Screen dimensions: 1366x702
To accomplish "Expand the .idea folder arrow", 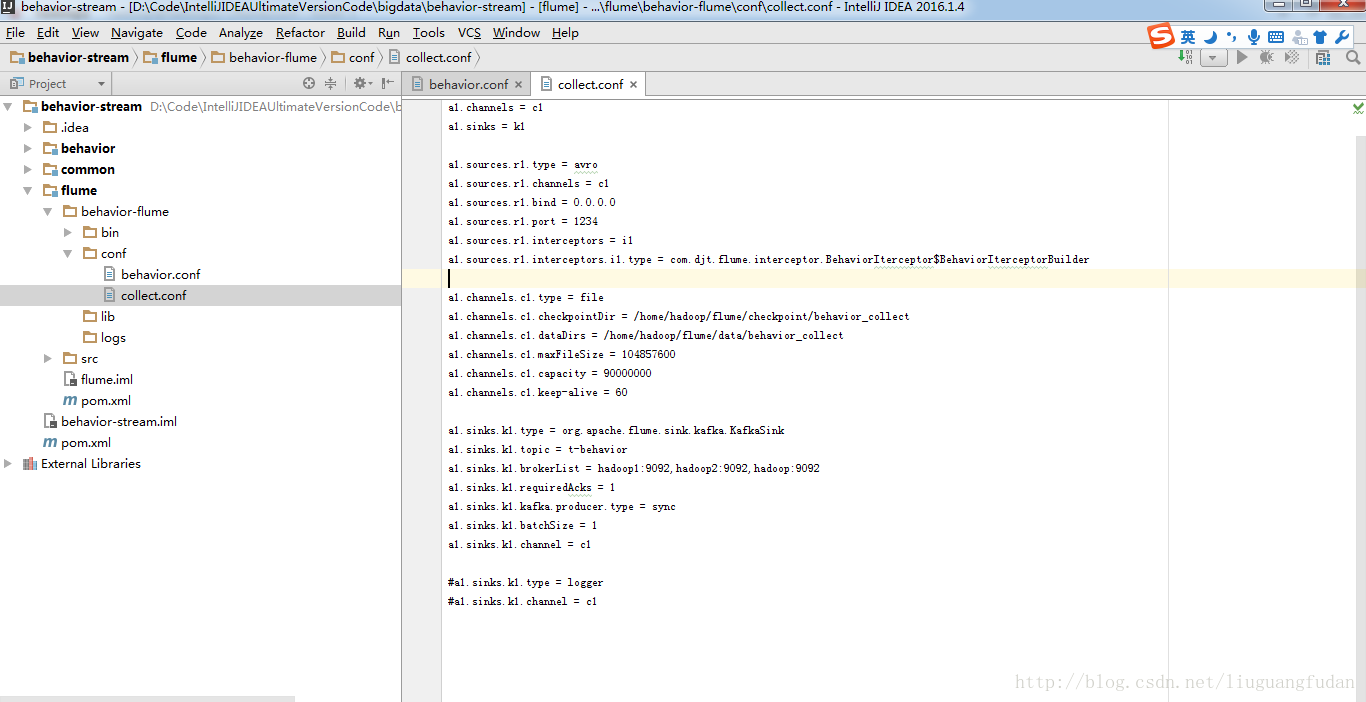I will 28,127.
